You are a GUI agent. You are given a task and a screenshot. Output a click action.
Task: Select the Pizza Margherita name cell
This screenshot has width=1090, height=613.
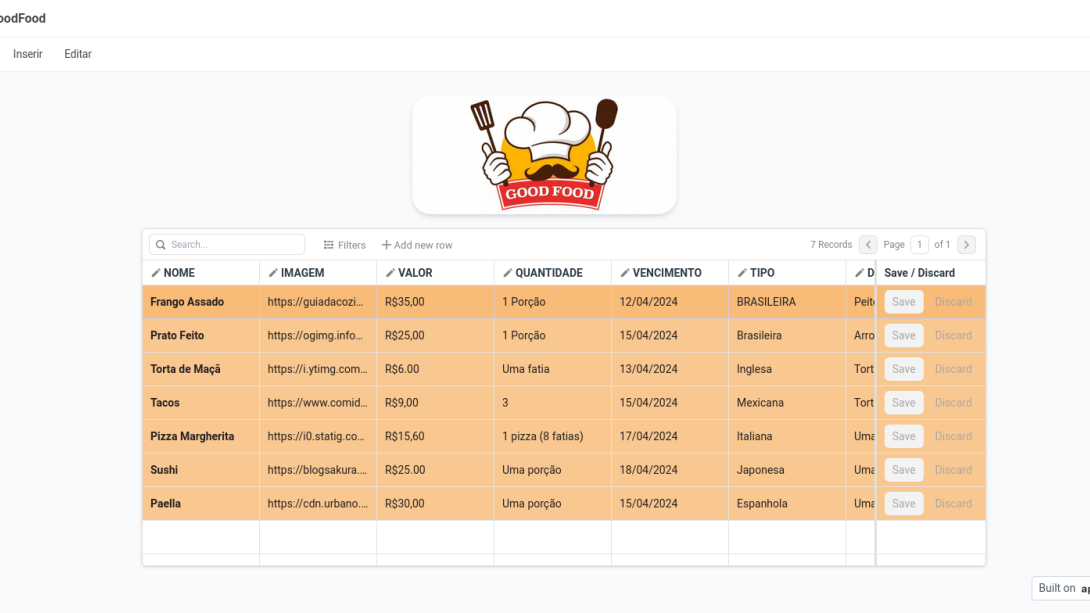point(201,436)
